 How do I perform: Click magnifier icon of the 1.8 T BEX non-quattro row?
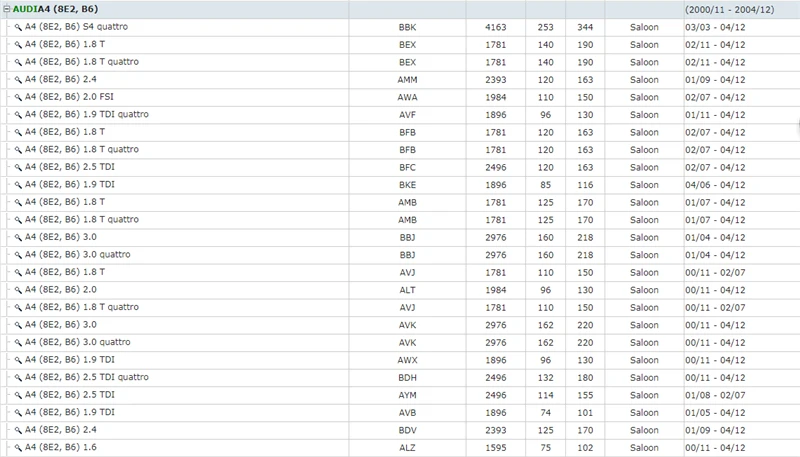[18, 45]
